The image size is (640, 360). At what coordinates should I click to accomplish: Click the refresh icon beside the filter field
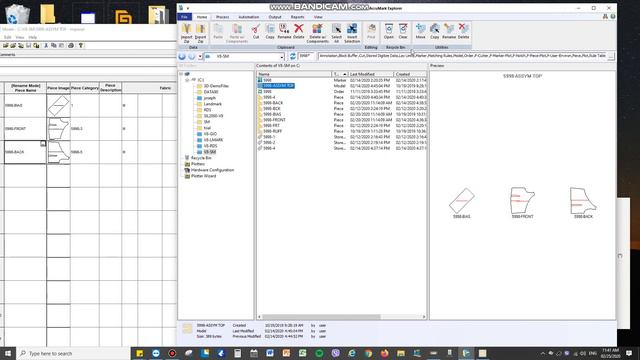[x=293, y=56]
